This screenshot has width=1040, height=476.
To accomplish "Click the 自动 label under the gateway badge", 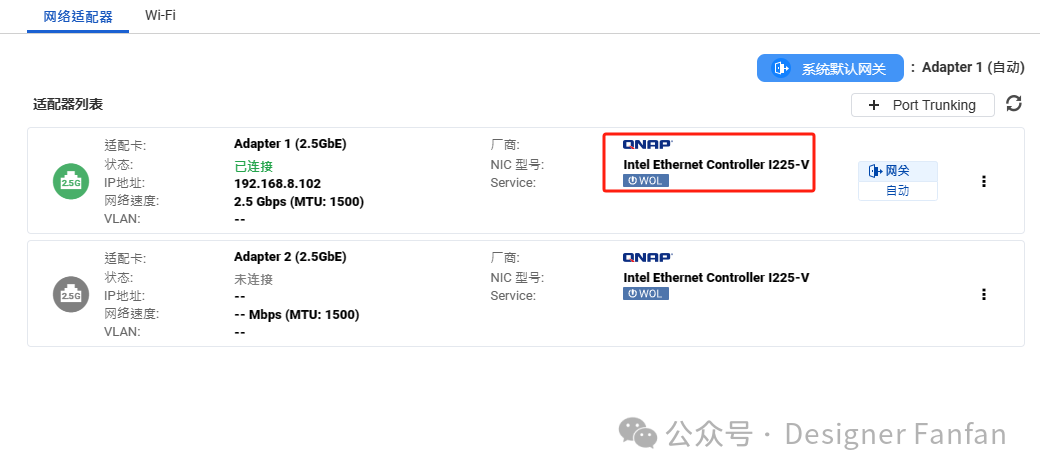I will 897,191.
